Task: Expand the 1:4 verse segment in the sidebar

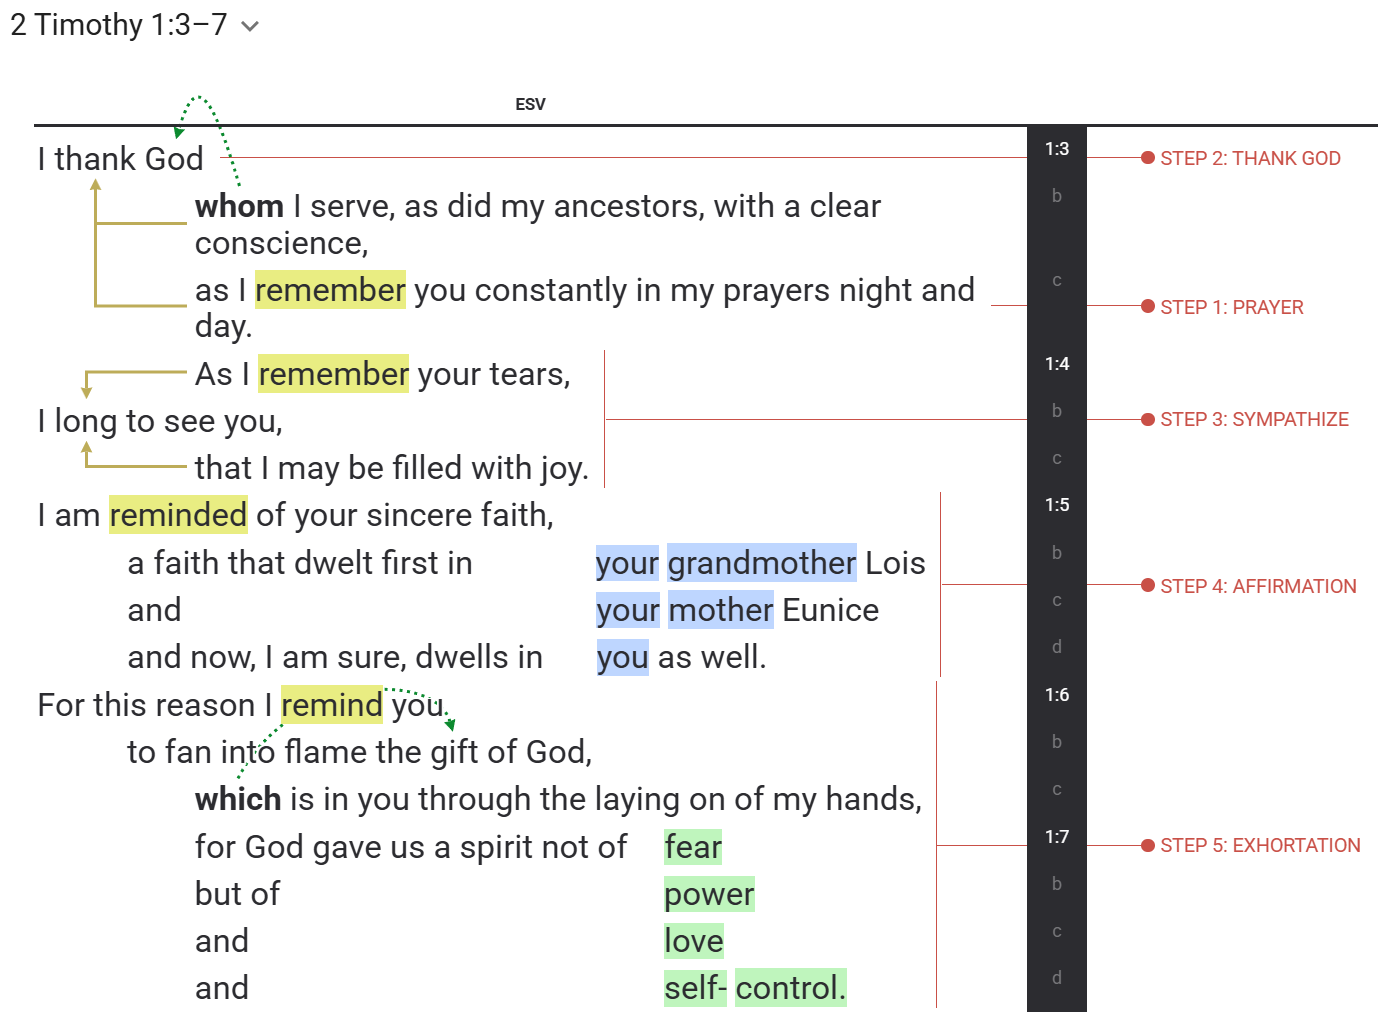Action: (x=1057, y=364)
